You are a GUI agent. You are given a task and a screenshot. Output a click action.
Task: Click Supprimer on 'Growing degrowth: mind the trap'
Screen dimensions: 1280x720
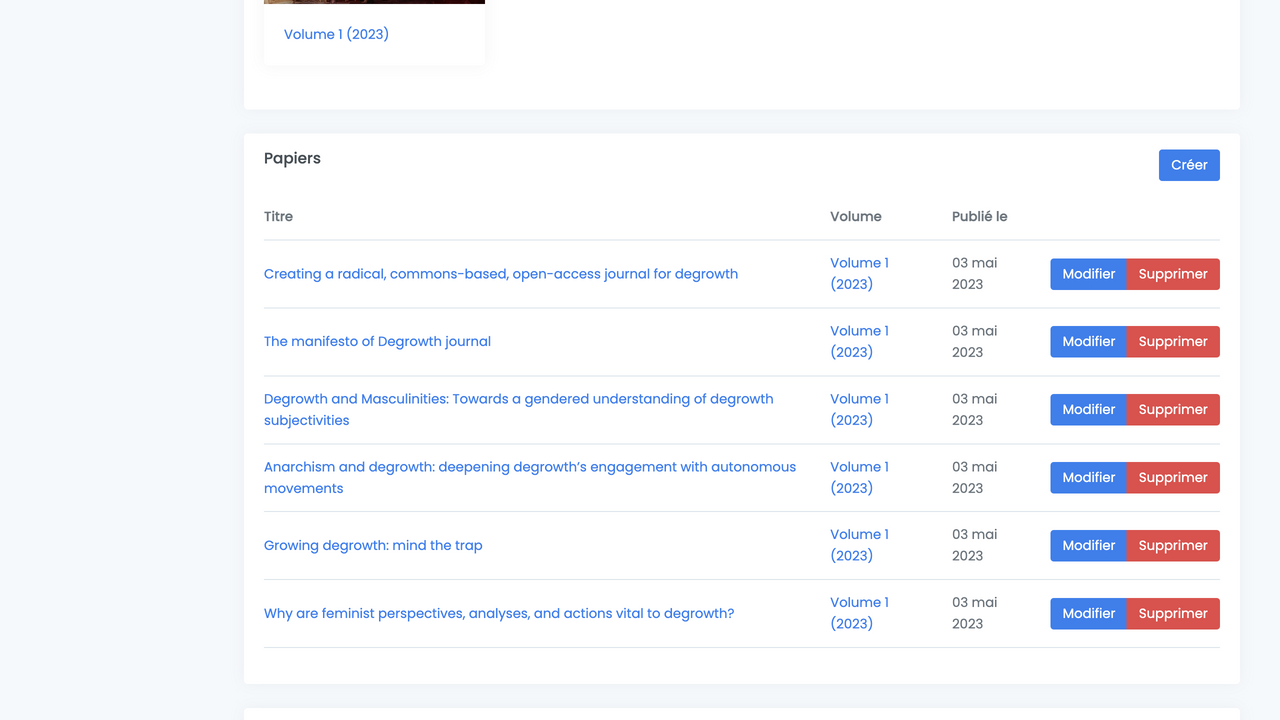[1172, 546]
